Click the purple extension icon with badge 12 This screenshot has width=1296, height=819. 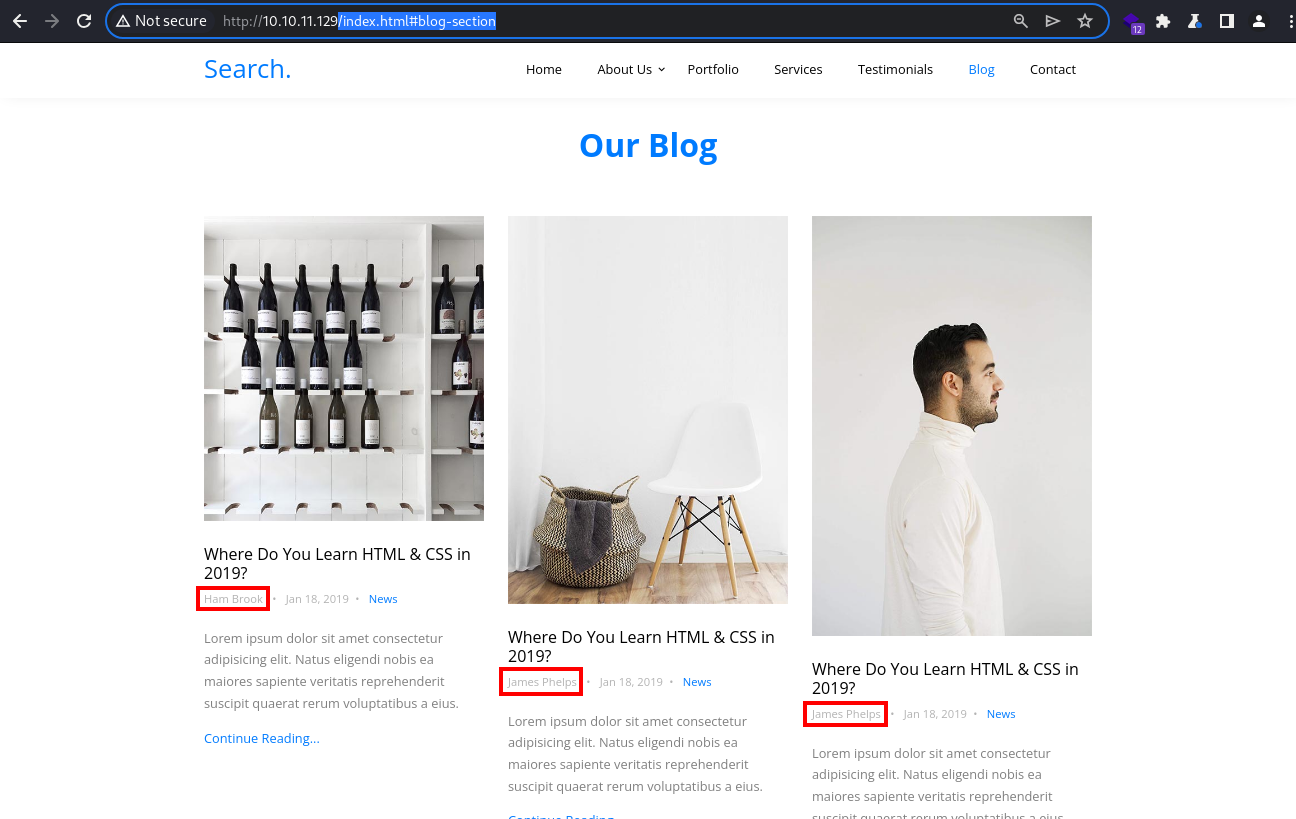tap(1132, 22)
